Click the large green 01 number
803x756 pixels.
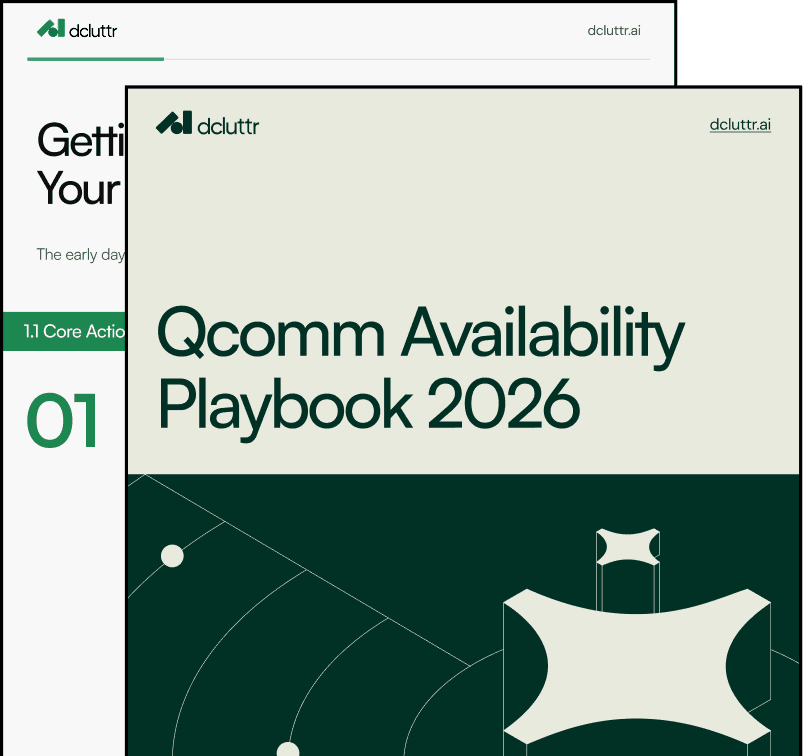(x=62, y=421)
